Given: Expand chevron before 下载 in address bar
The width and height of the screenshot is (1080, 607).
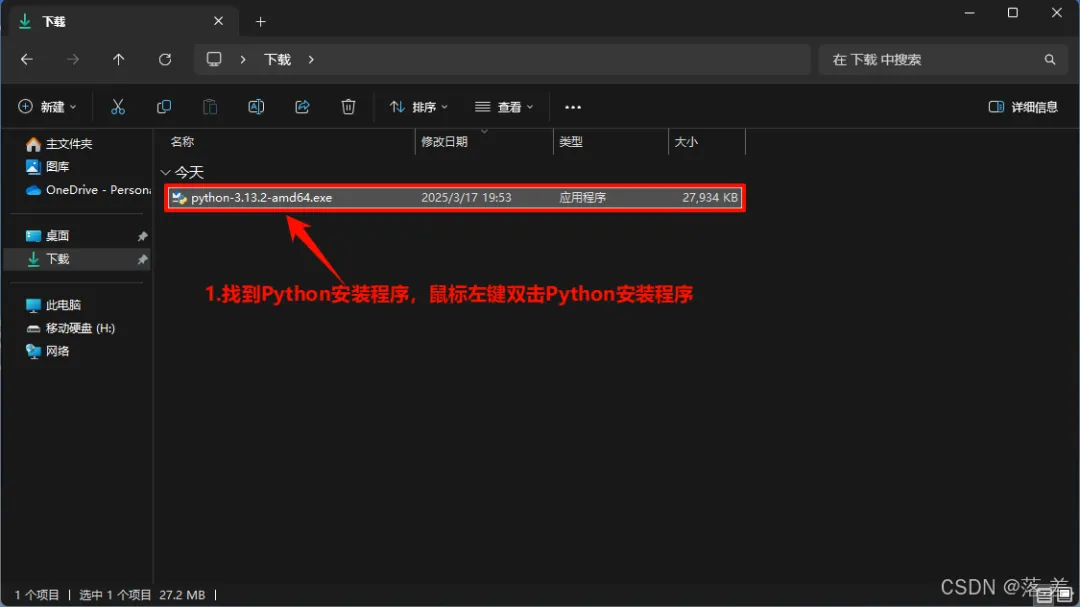Looking at the screenshot, I should pyautogui.click(x=243, y=60).
